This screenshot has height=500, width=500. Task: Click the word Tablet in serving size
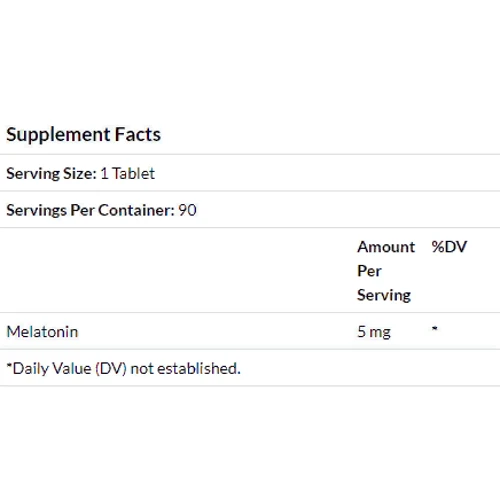coord(133,173)
